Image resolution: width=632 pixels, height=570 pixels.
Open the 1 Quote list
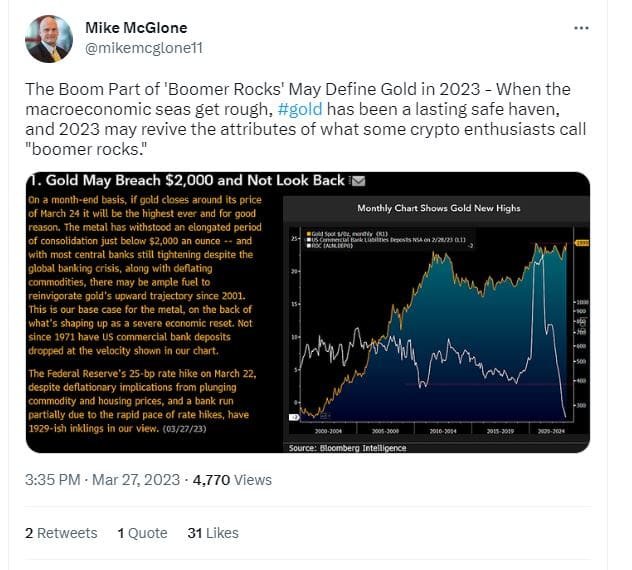142,533
